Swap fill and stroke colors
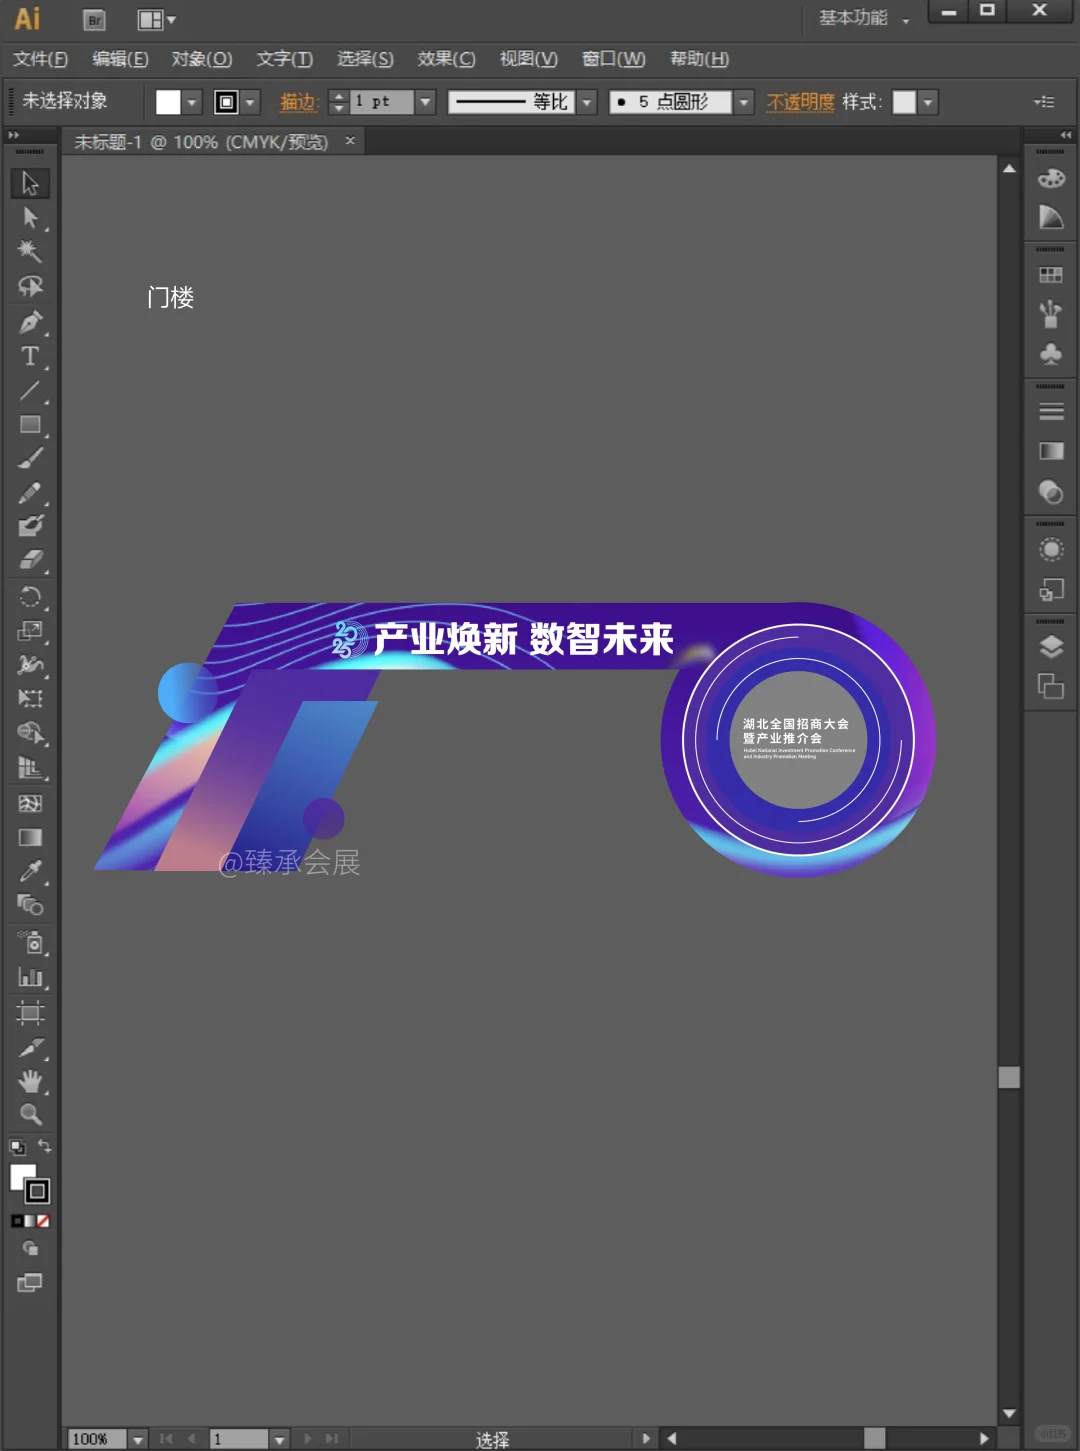The width and height of the screenshot is (1080, 1451). pos(44,1146)
